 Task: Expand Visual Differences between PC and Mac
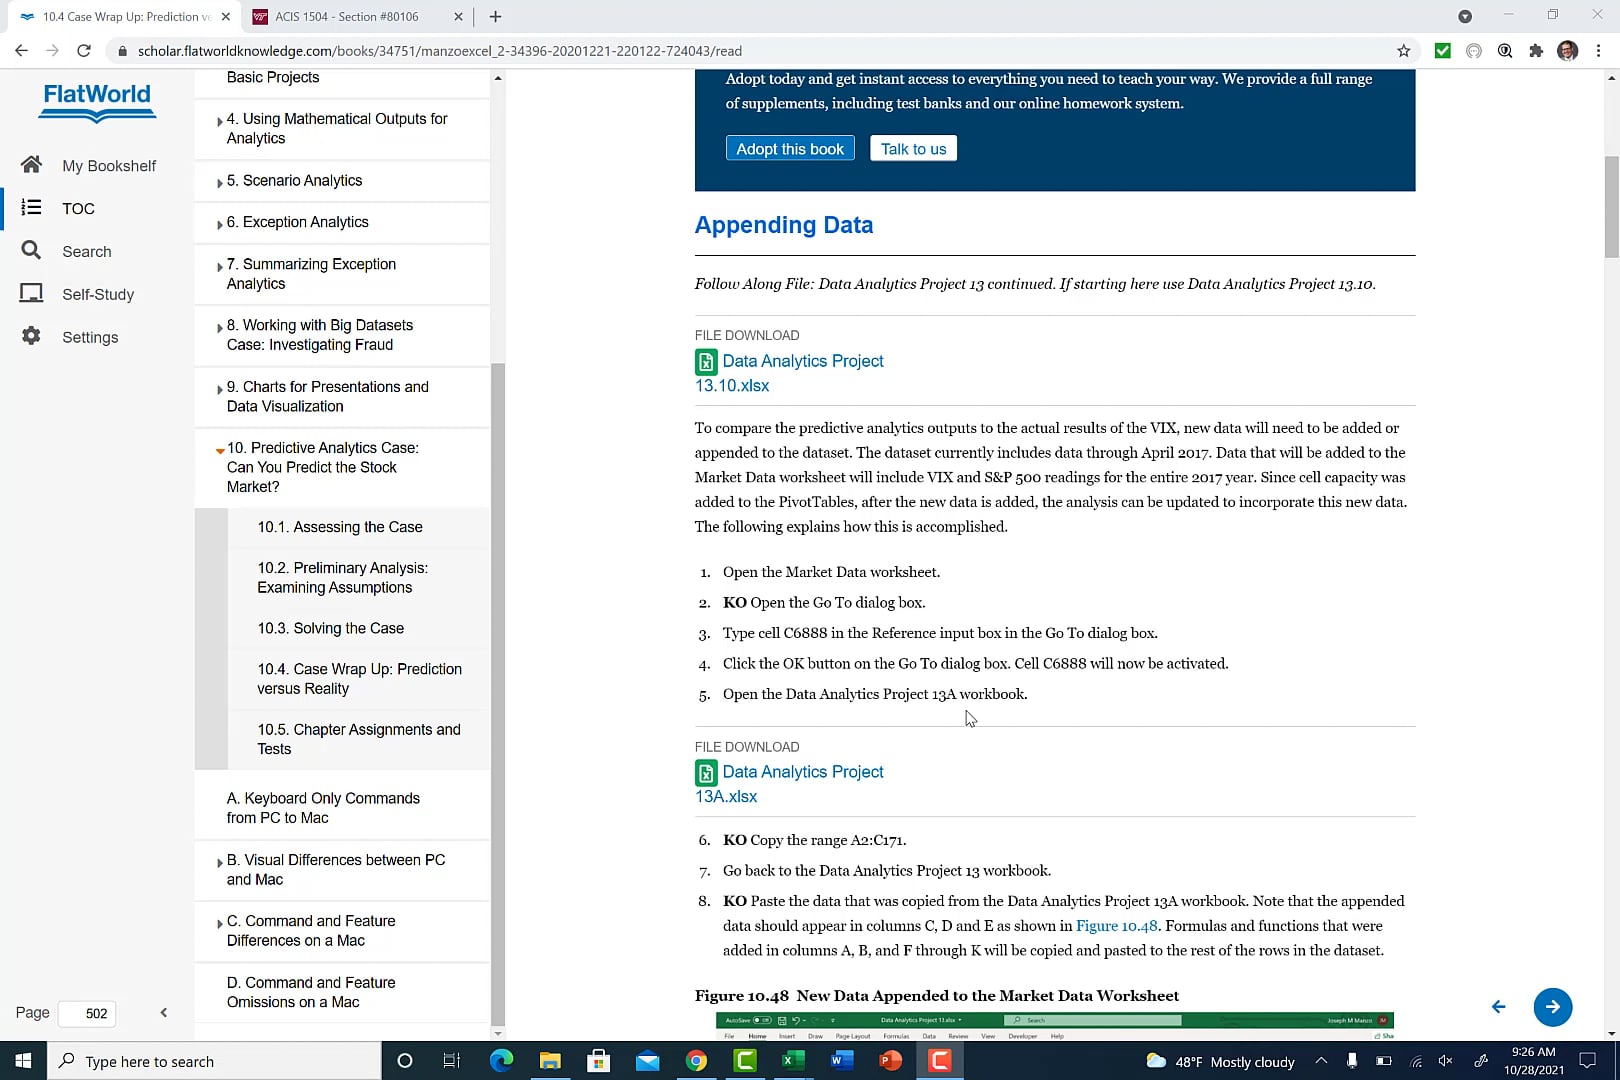[219, 861]
